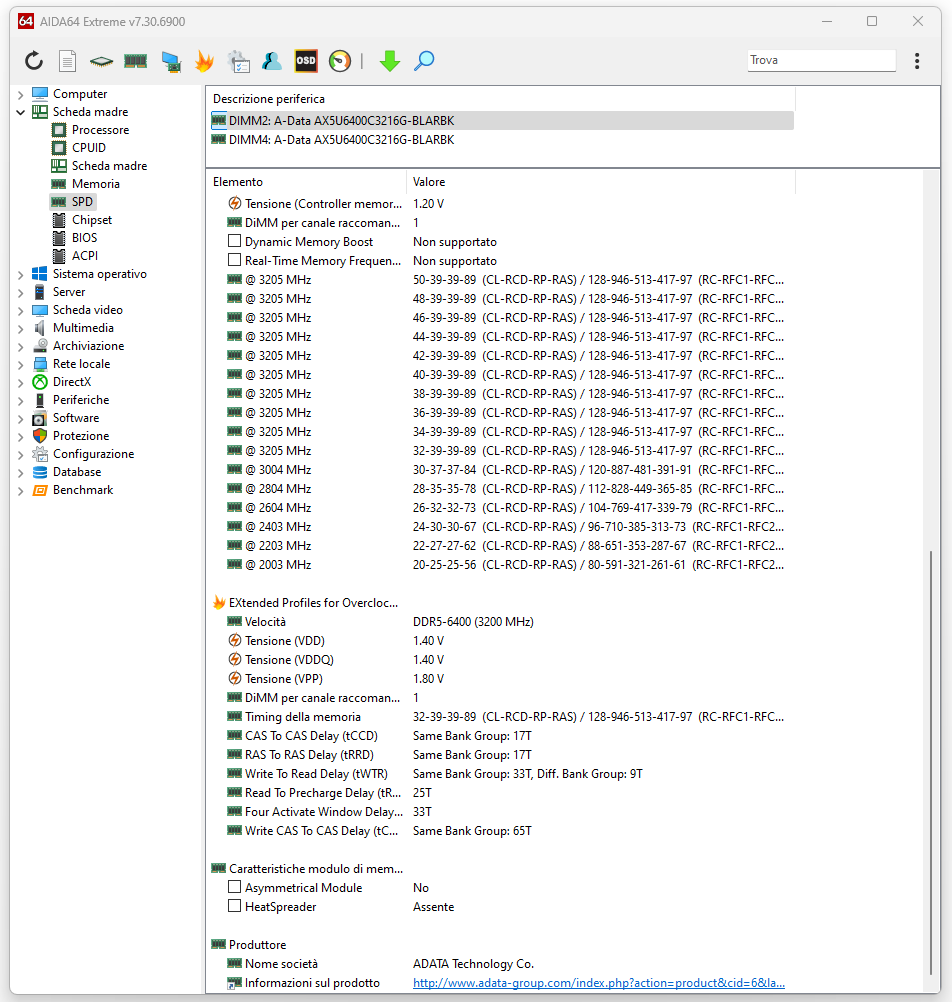Screen dimensions: 952x1002
Task: Open Benchmark in the tree
Action: click(x=83, y=489)
